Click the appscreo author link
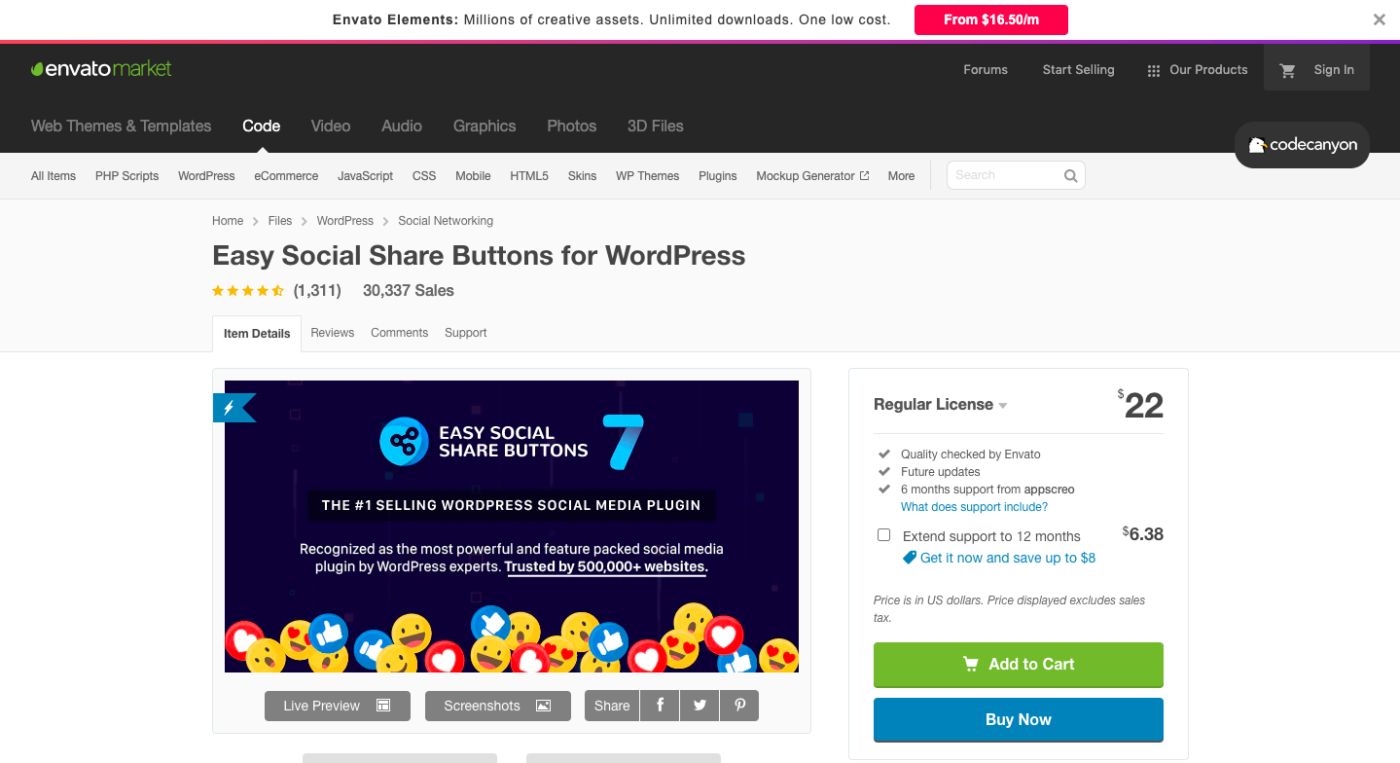Viewport: 1400px width, 763px height. click(x=1049, y=489)
